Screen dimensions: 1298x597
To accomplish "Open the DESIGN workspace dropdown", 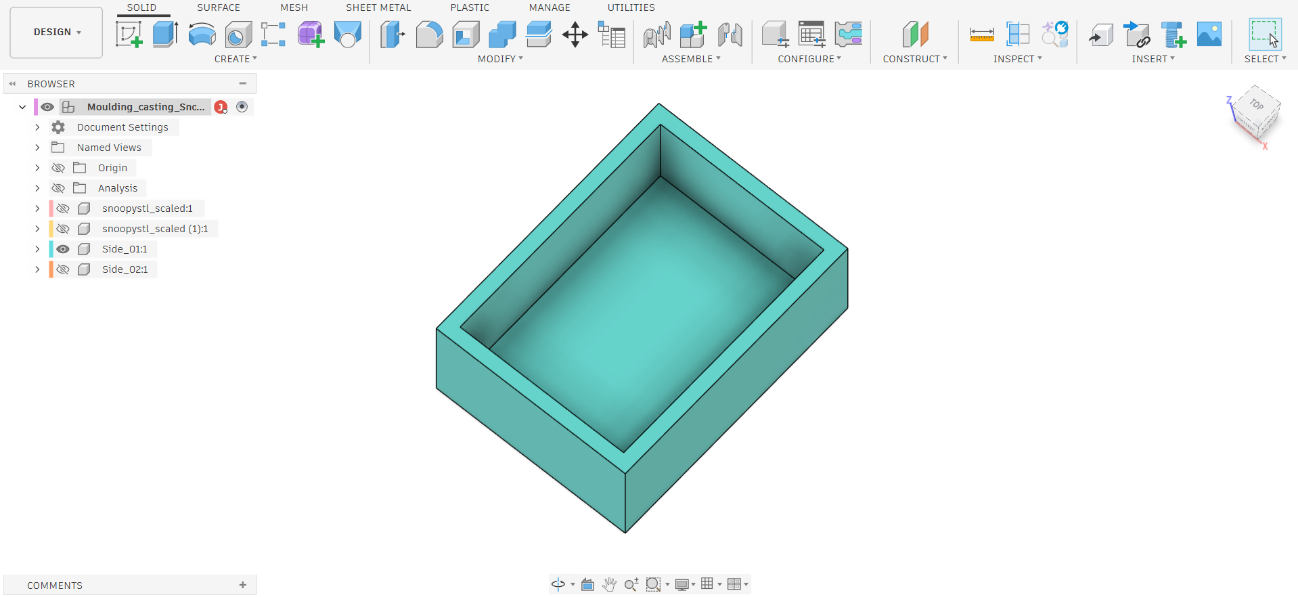I will (57, 32).
